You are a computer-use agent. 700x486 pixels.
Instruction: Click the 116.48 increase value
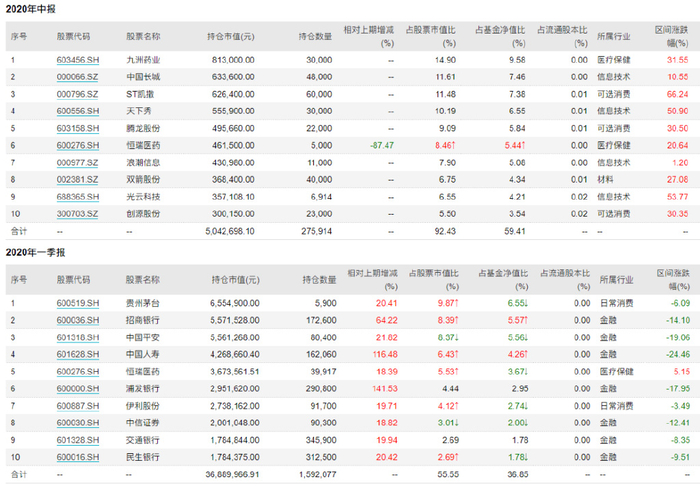pos(385,354)
